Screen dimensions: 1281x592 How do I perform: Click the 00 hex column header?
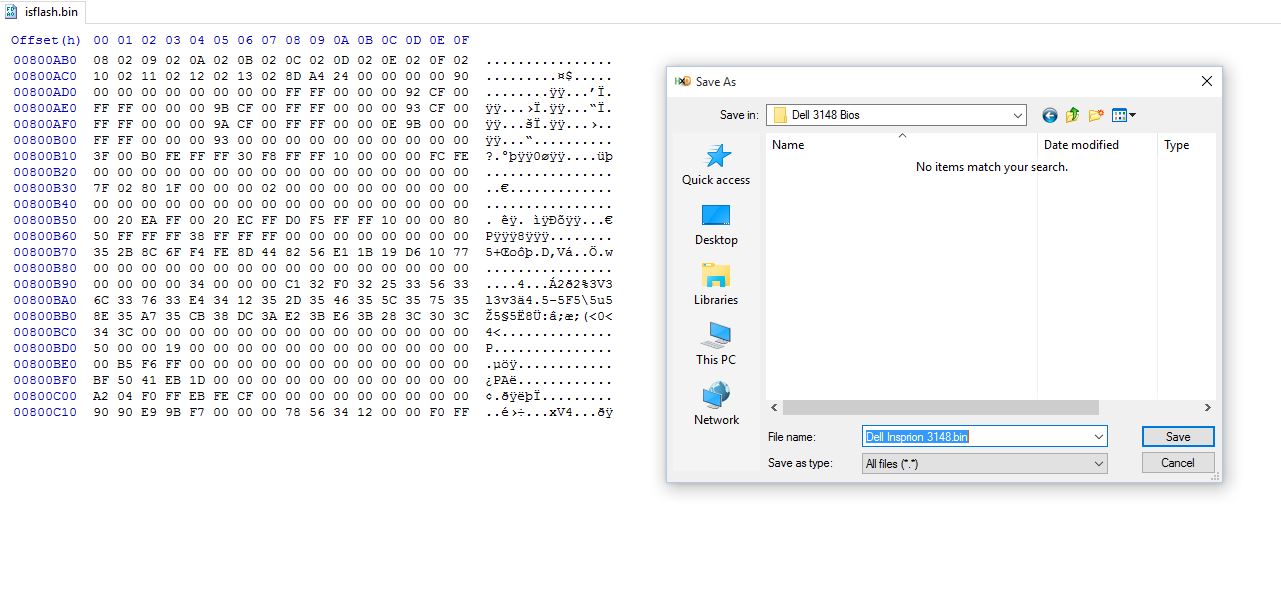(x=101, y=41)
